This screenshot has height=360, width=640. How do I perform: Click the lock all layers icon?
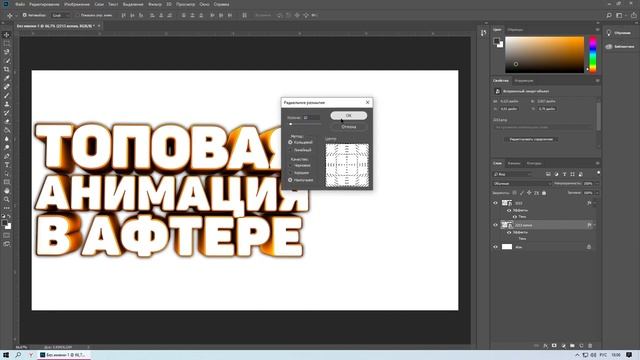[x=544, y=193]
